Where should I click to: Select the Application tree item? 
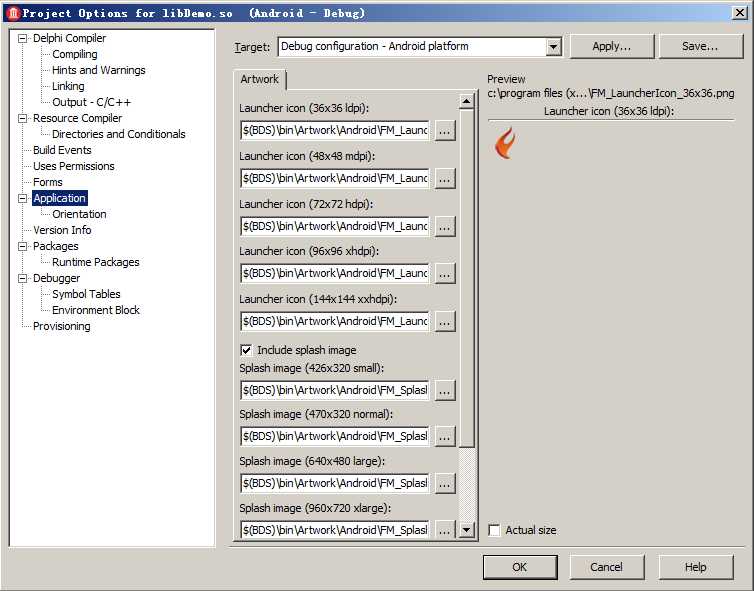(x=60, y=198)
